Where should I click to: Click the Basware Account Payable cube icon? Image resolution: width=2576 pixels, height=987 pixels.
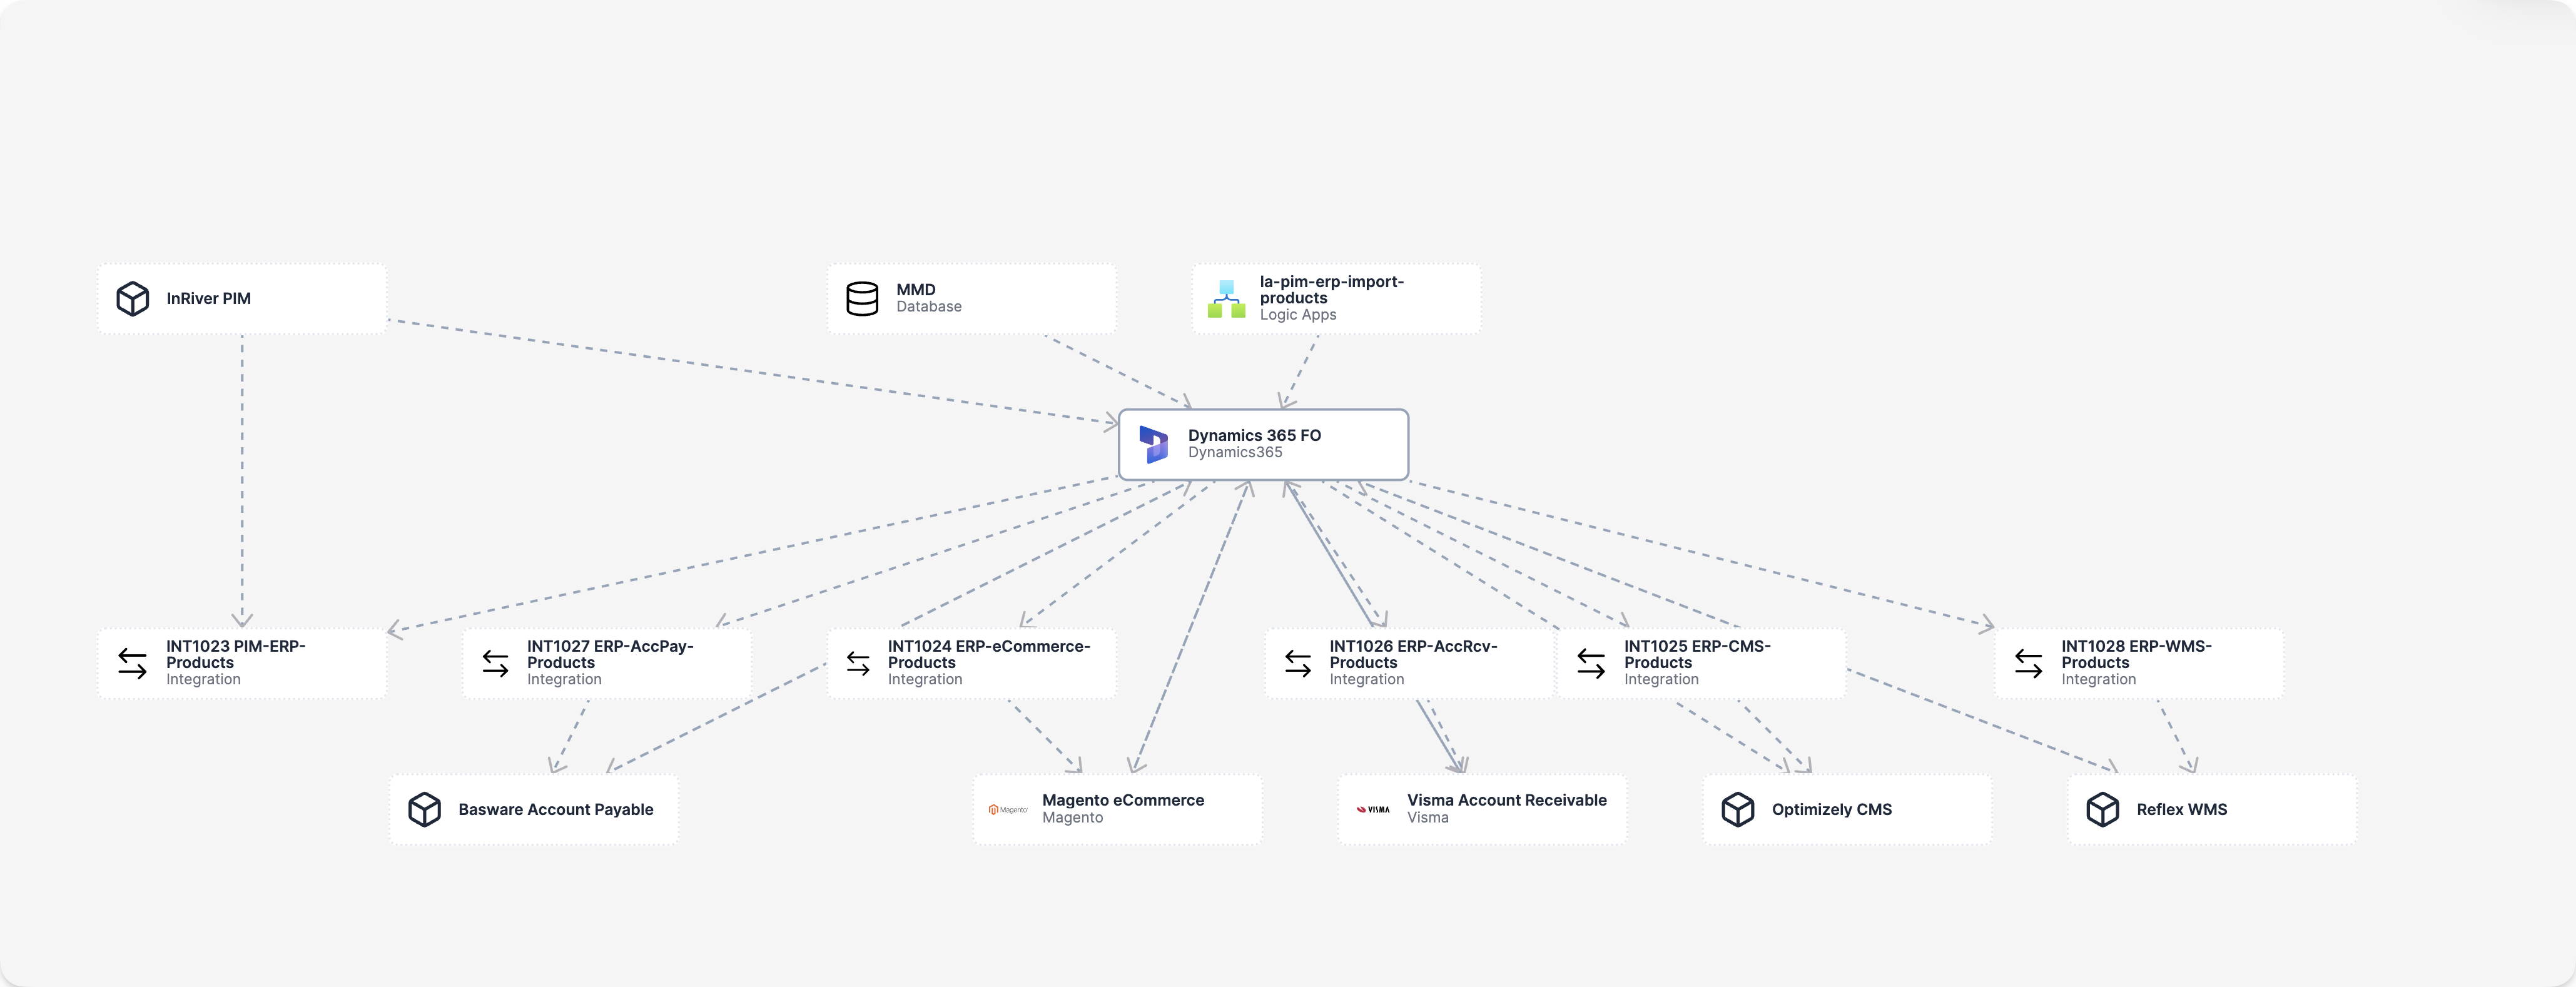425,810
